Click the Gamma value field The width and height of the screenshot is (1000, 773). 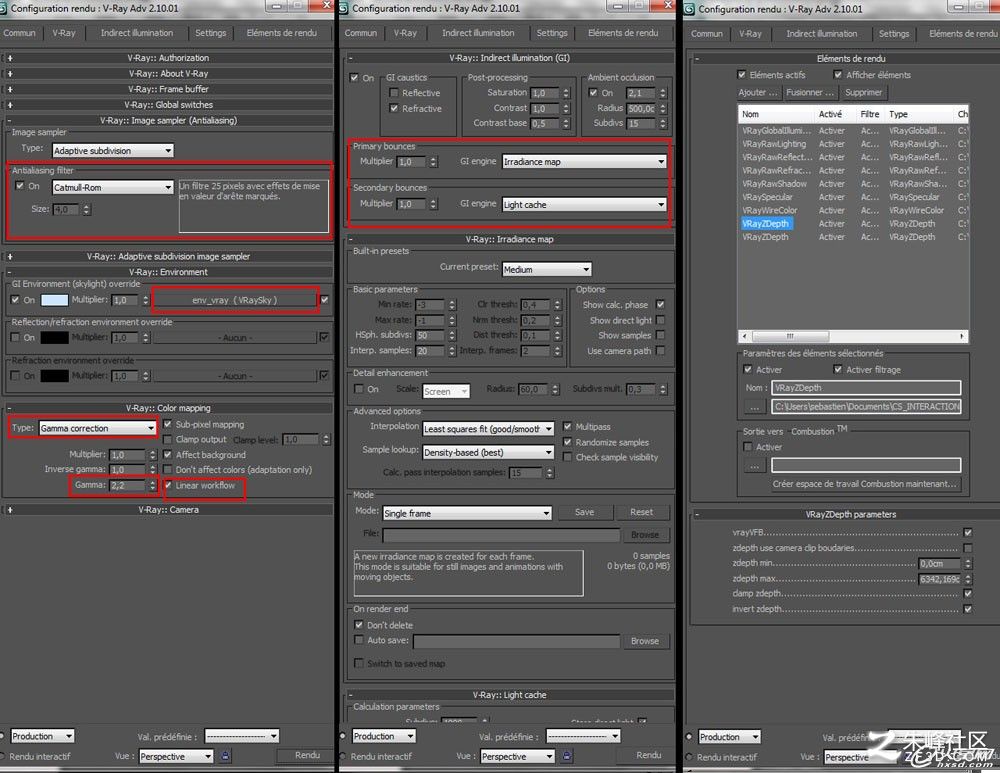[128, 485]
